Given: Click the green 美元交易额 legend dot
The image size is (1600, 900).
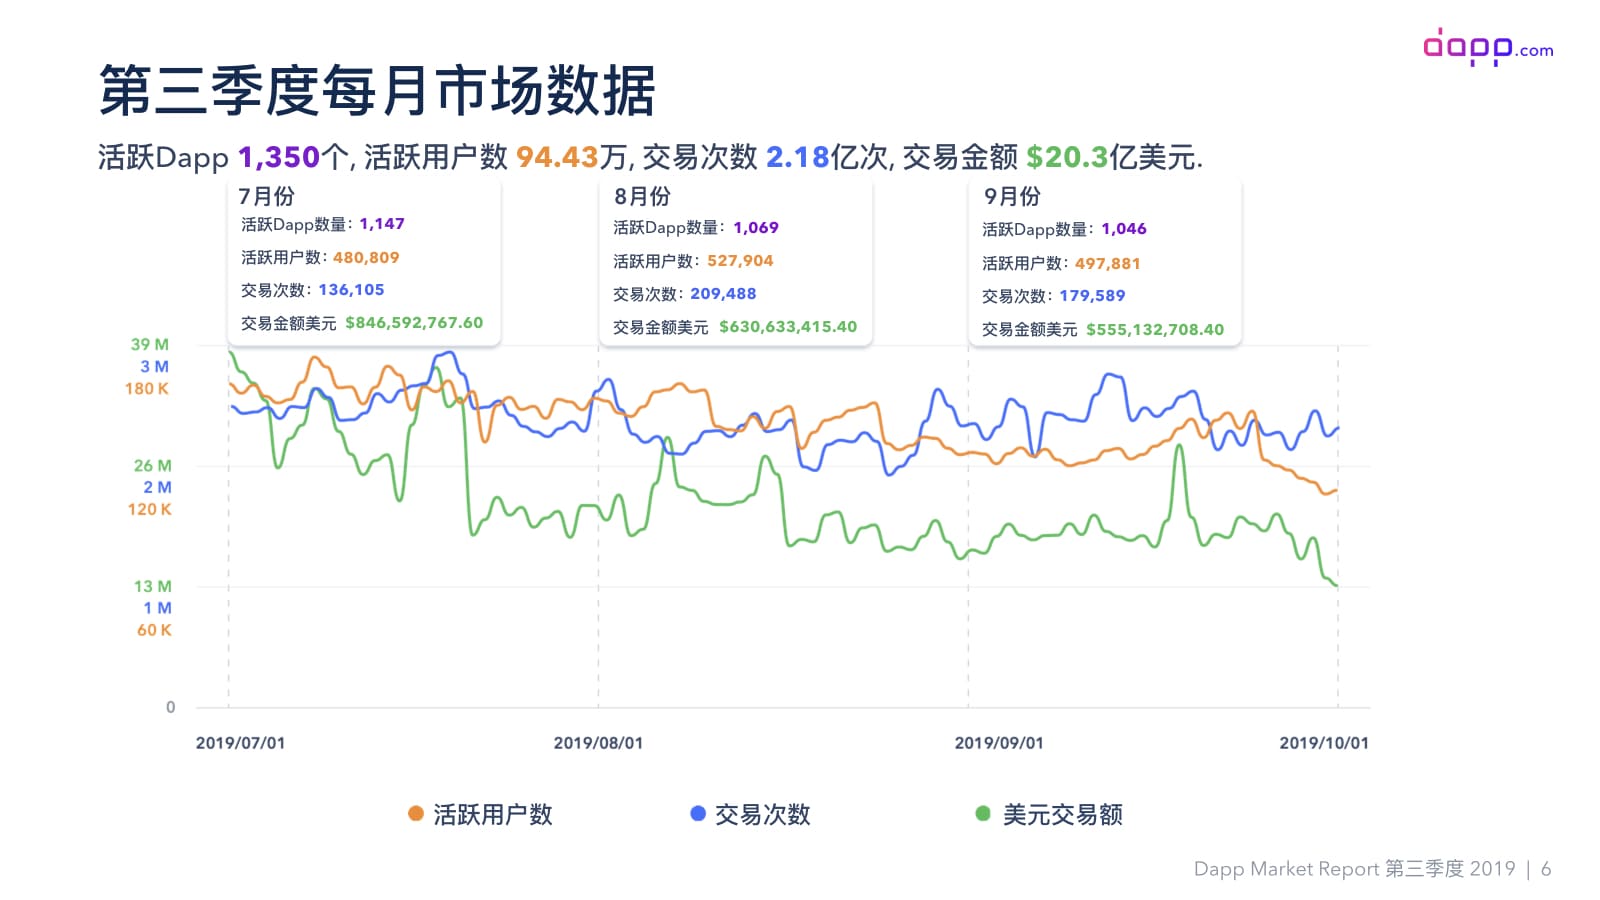Looking at the screenshot, I should point(983,814).
